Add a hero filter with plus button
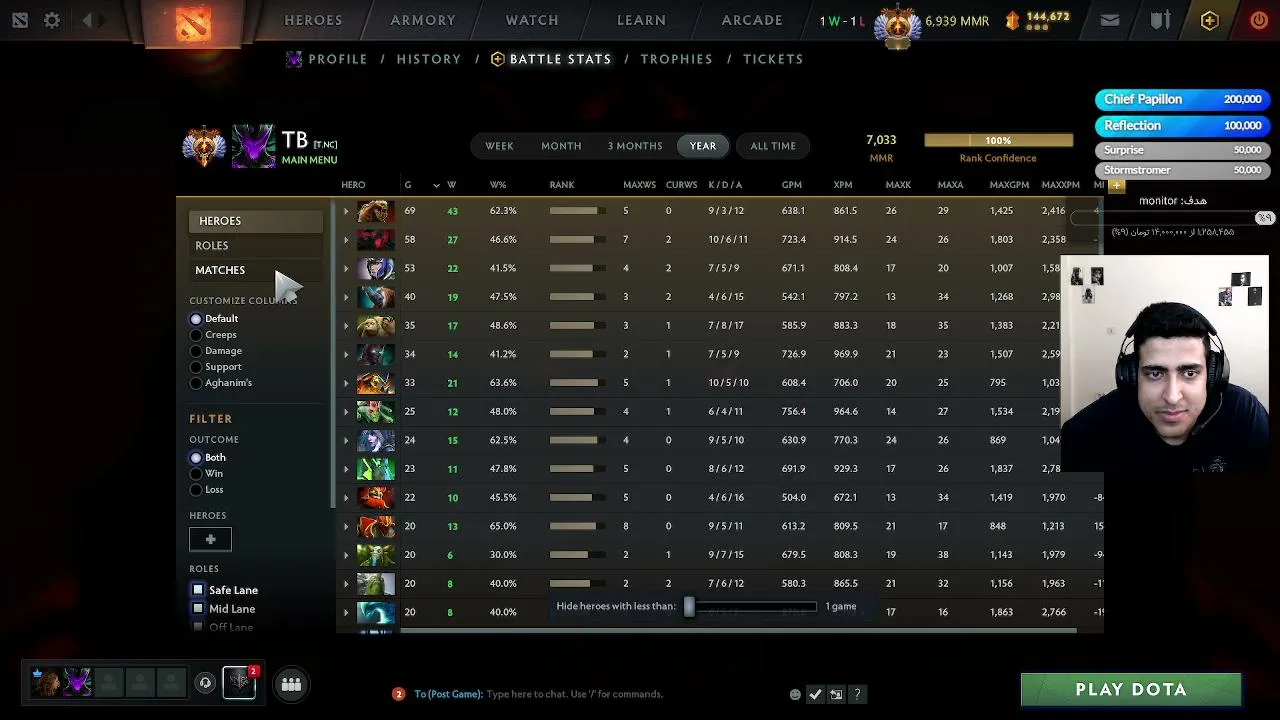Image resolution: width=1280 pixels, height=720 pixels. coord(210,540)
